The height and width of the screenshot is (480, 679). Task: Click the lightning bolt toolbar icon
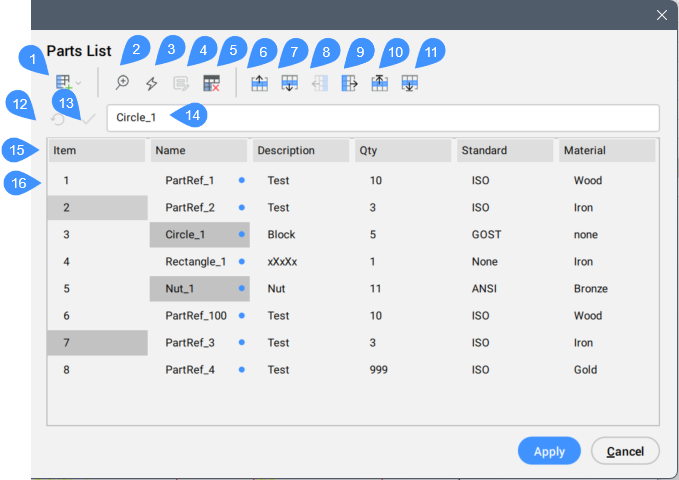coord(152,84)
